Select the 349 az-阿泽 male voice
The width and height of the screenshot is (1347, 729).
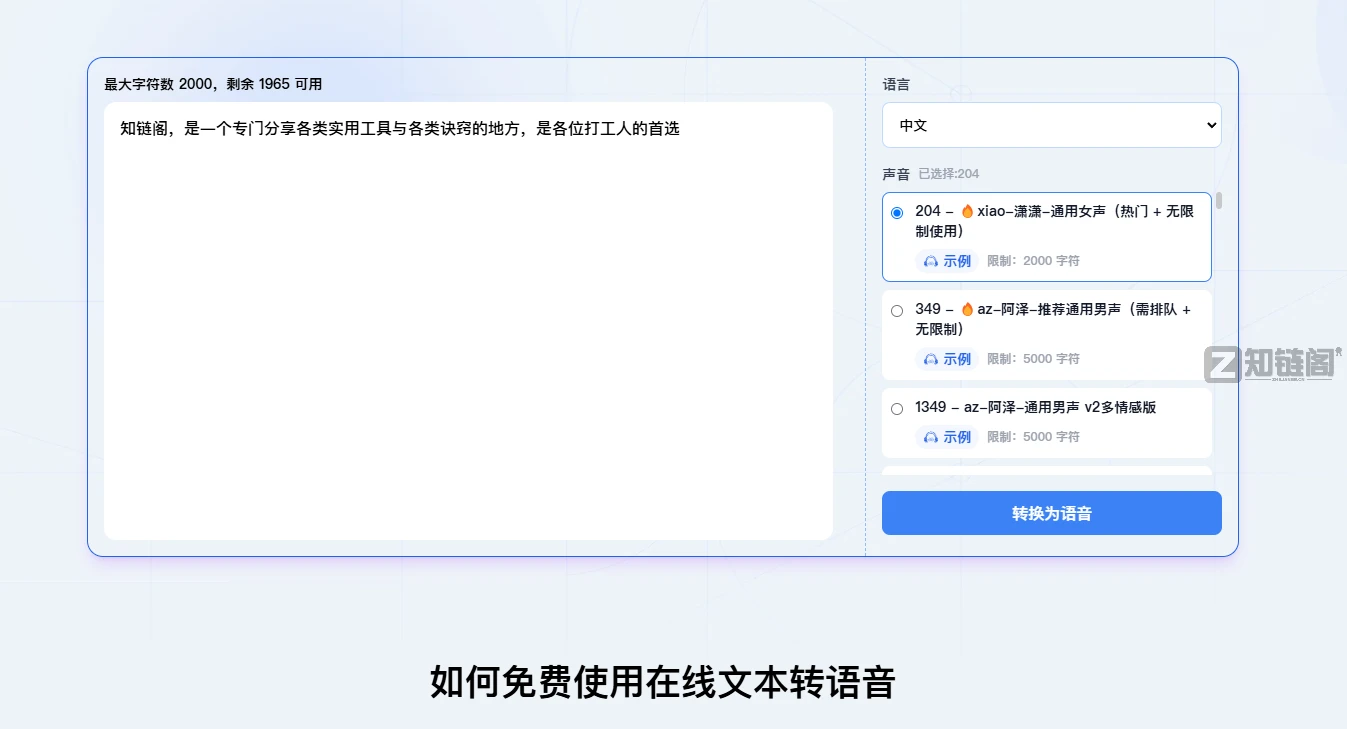point(897,310)
